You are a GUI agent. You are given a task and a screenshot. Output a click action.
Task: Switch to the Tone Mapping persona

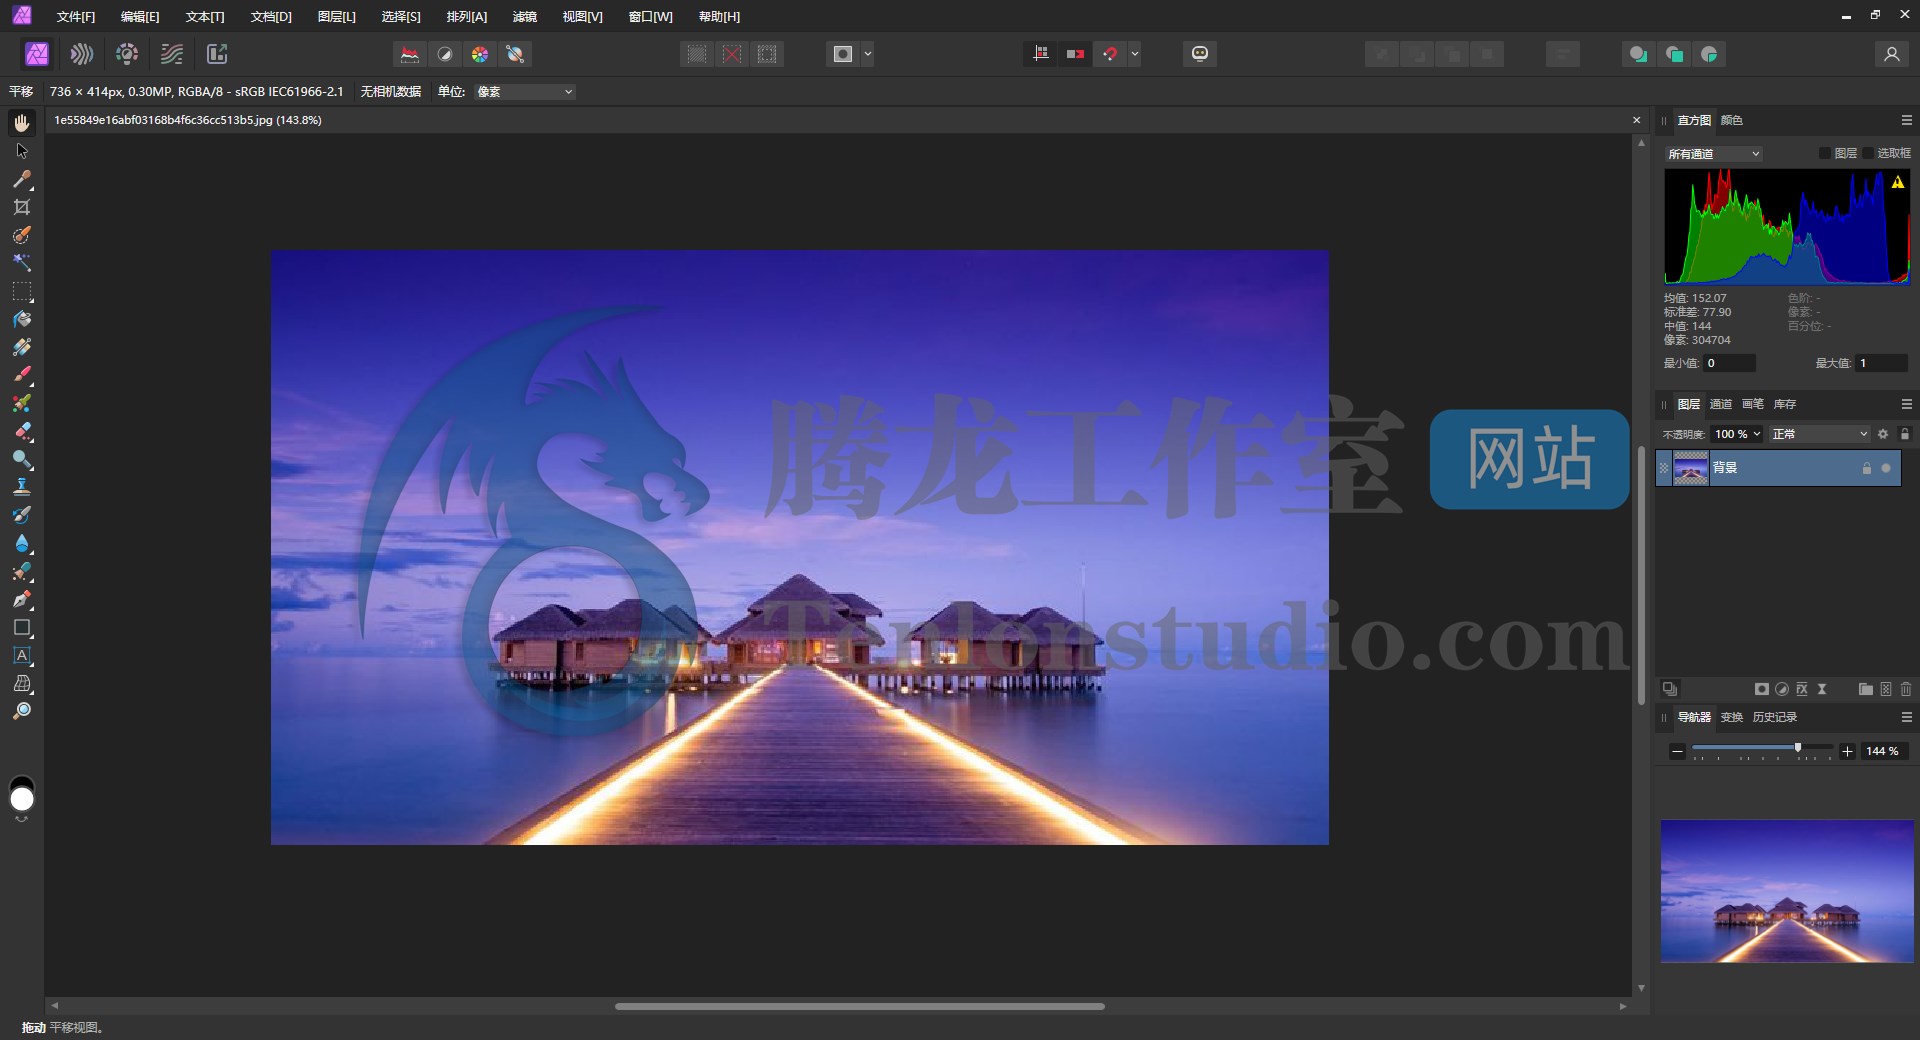point(172,54)
